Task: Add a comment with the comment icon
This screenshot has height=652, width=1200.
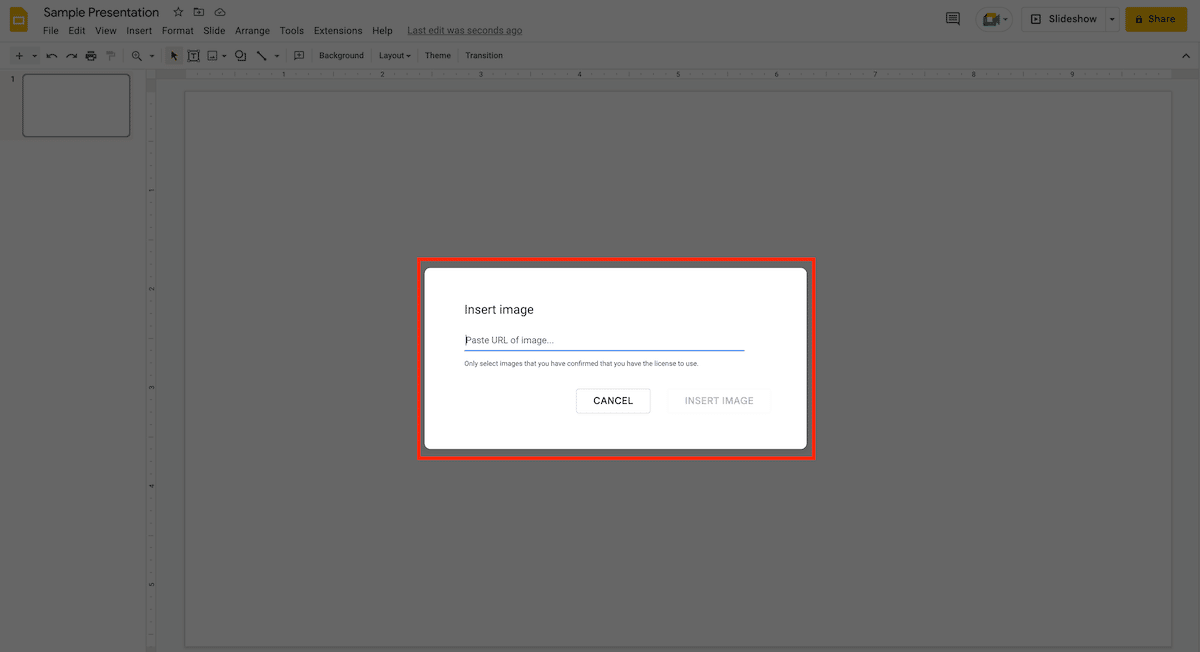Action: pyautogui.click(x=299, y=55)
